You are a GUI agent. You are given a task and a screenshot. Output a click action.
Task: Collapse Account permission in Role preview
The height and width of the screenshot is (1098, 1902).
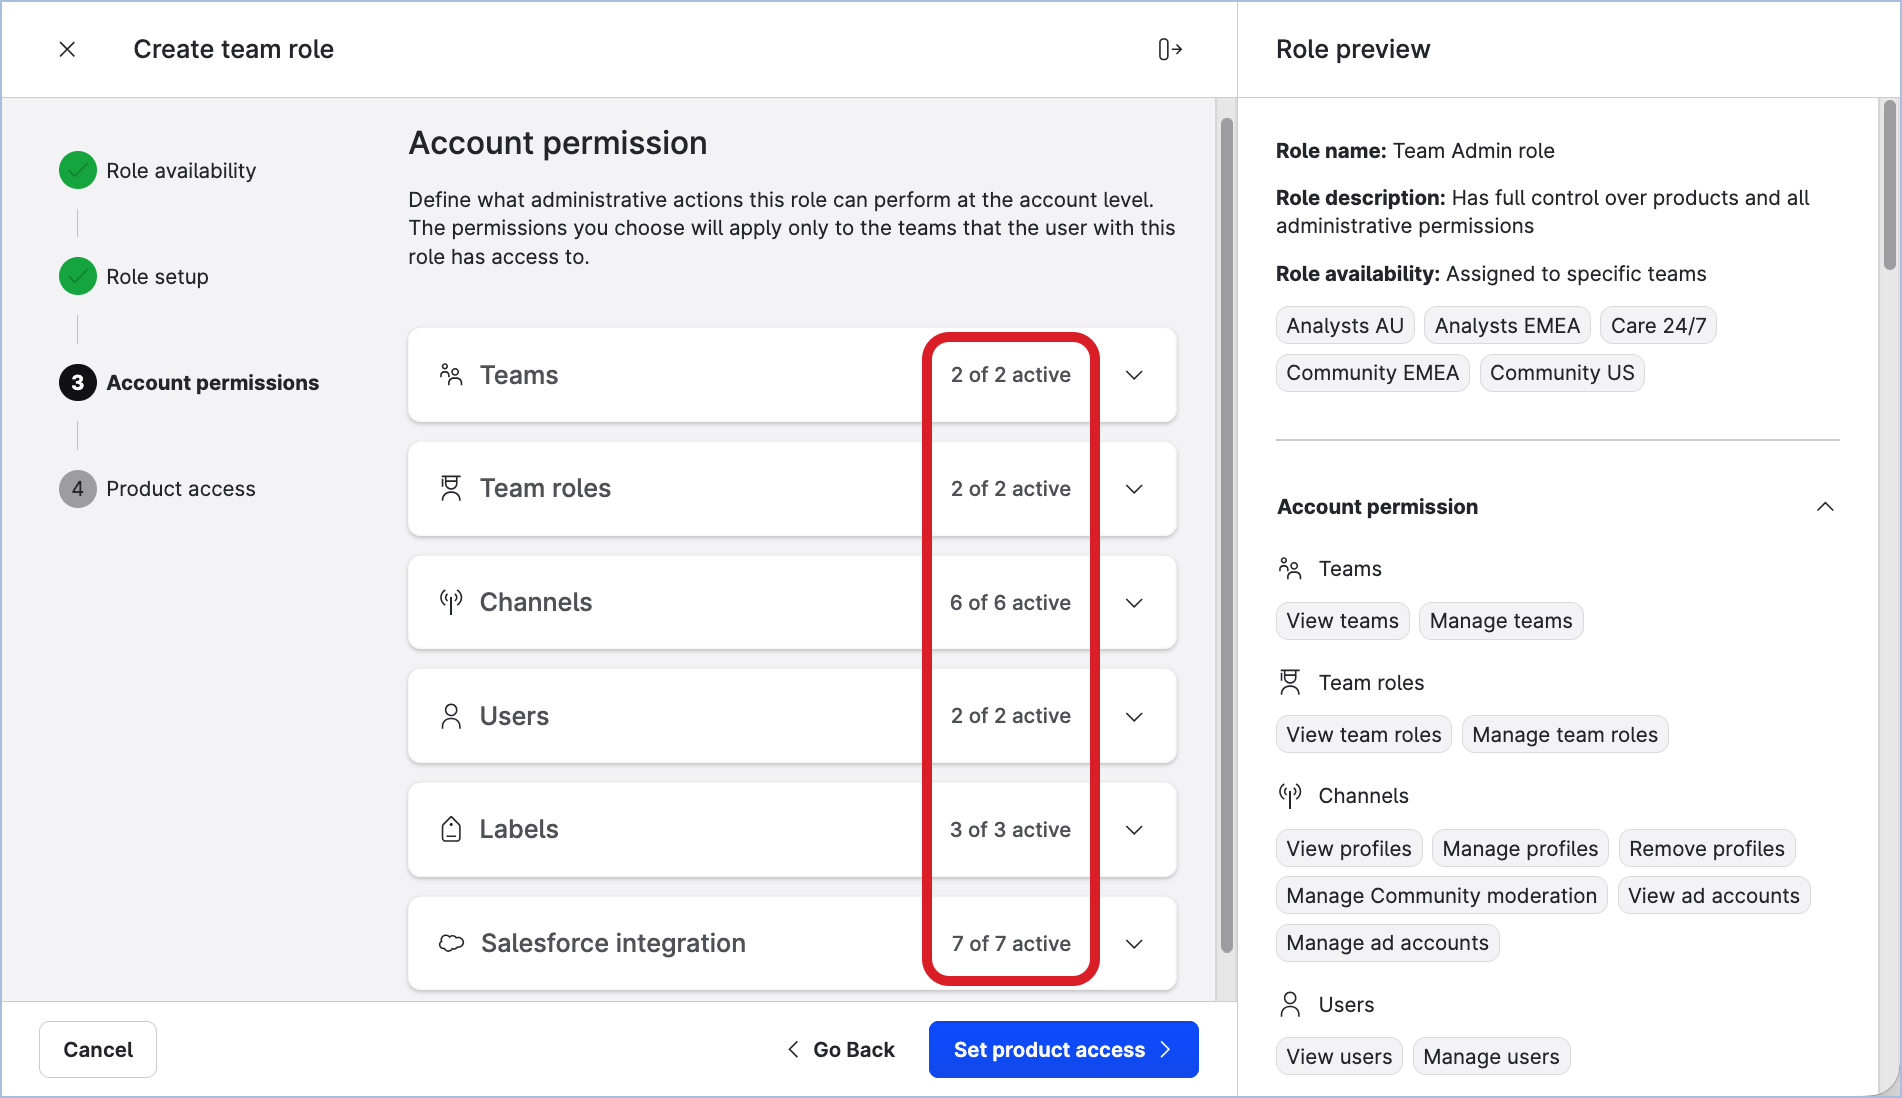[1824, 507]
